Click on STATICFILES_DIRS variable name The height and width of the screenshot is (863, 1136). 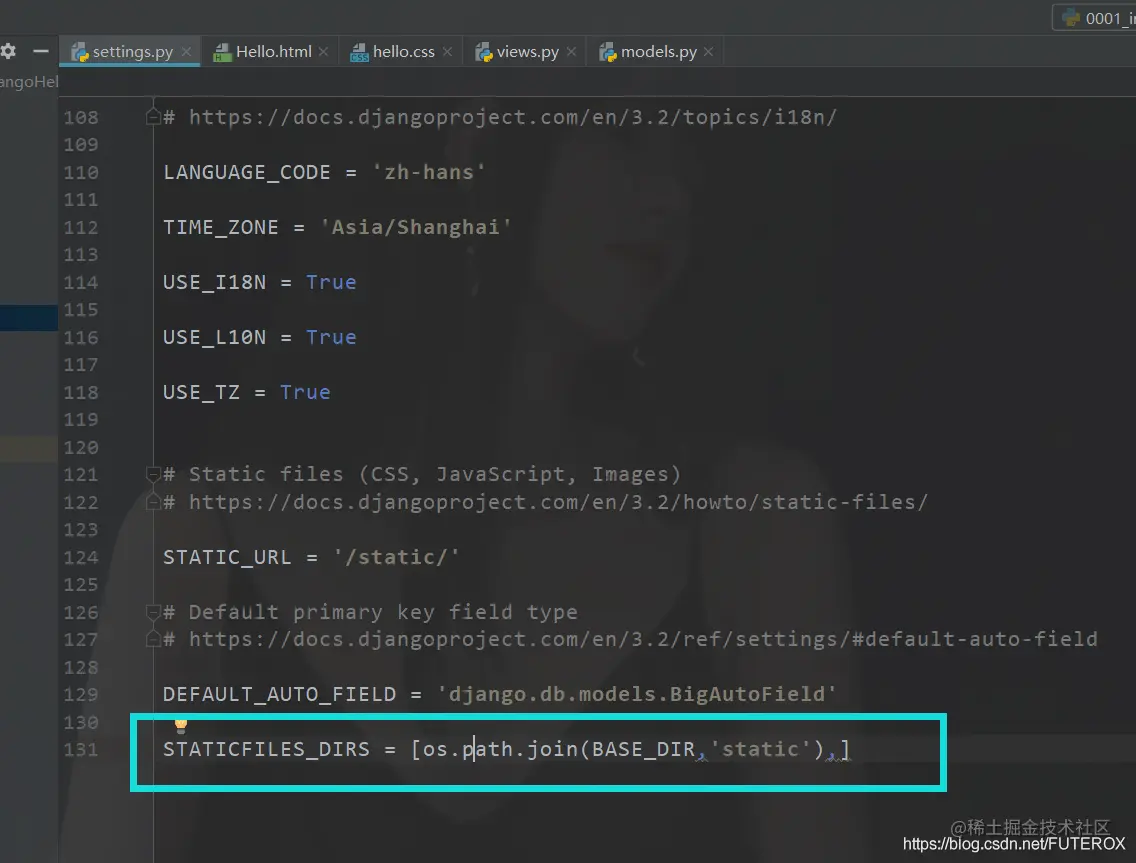coord(267,749)
